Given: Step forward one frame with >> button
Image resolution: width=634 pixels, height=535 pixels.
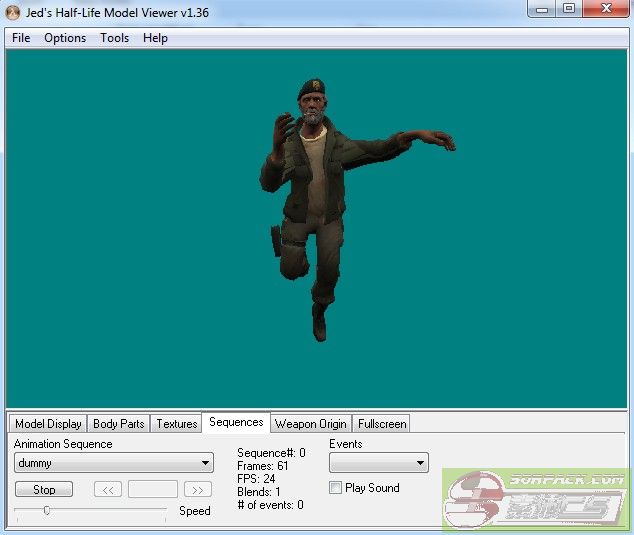Looking at the screenshot, I should pyautogui.click(x=198, y=490).
